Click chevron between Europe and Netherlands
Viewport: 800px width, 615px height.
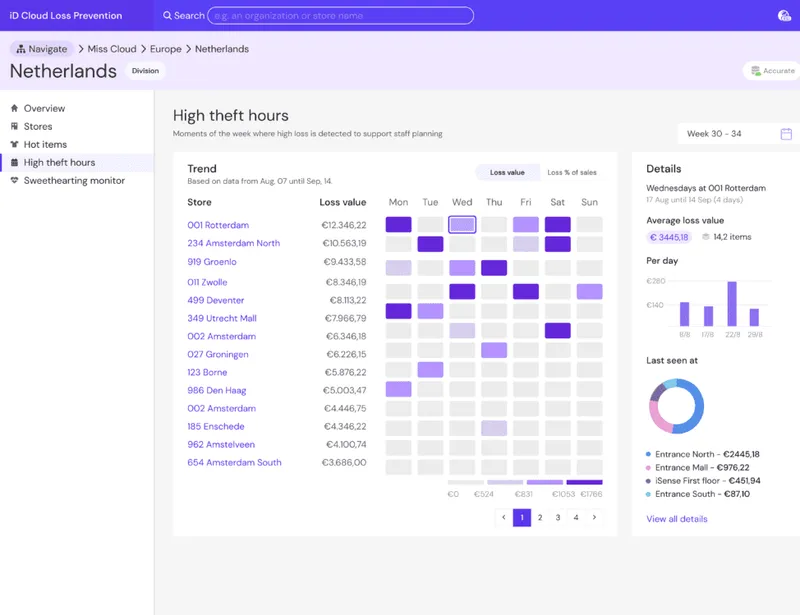(188, 49)
